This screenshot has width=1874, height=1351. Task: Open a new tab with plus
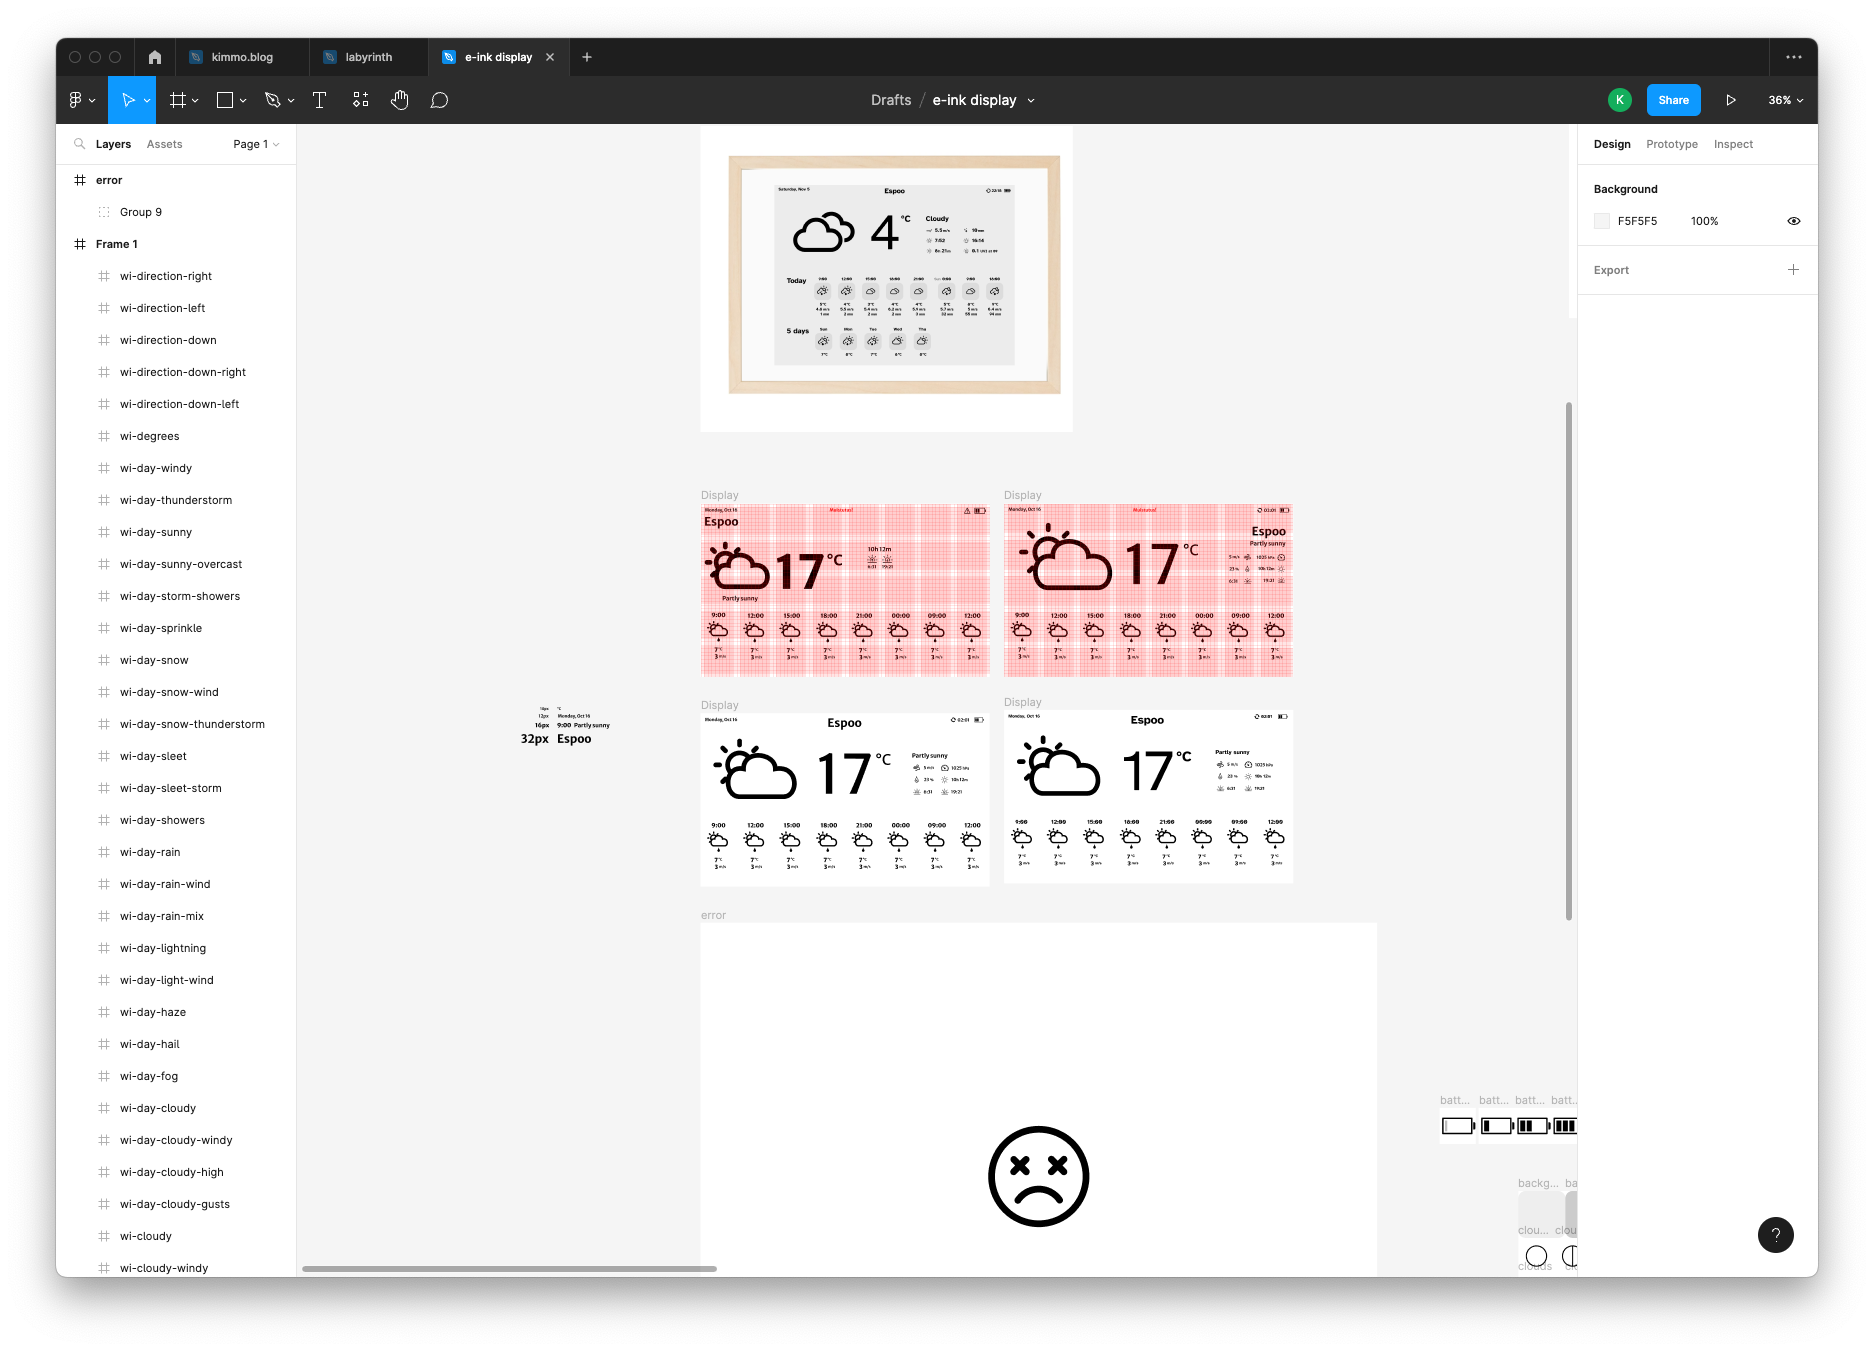pyautogui.click(x=587, y=57)
